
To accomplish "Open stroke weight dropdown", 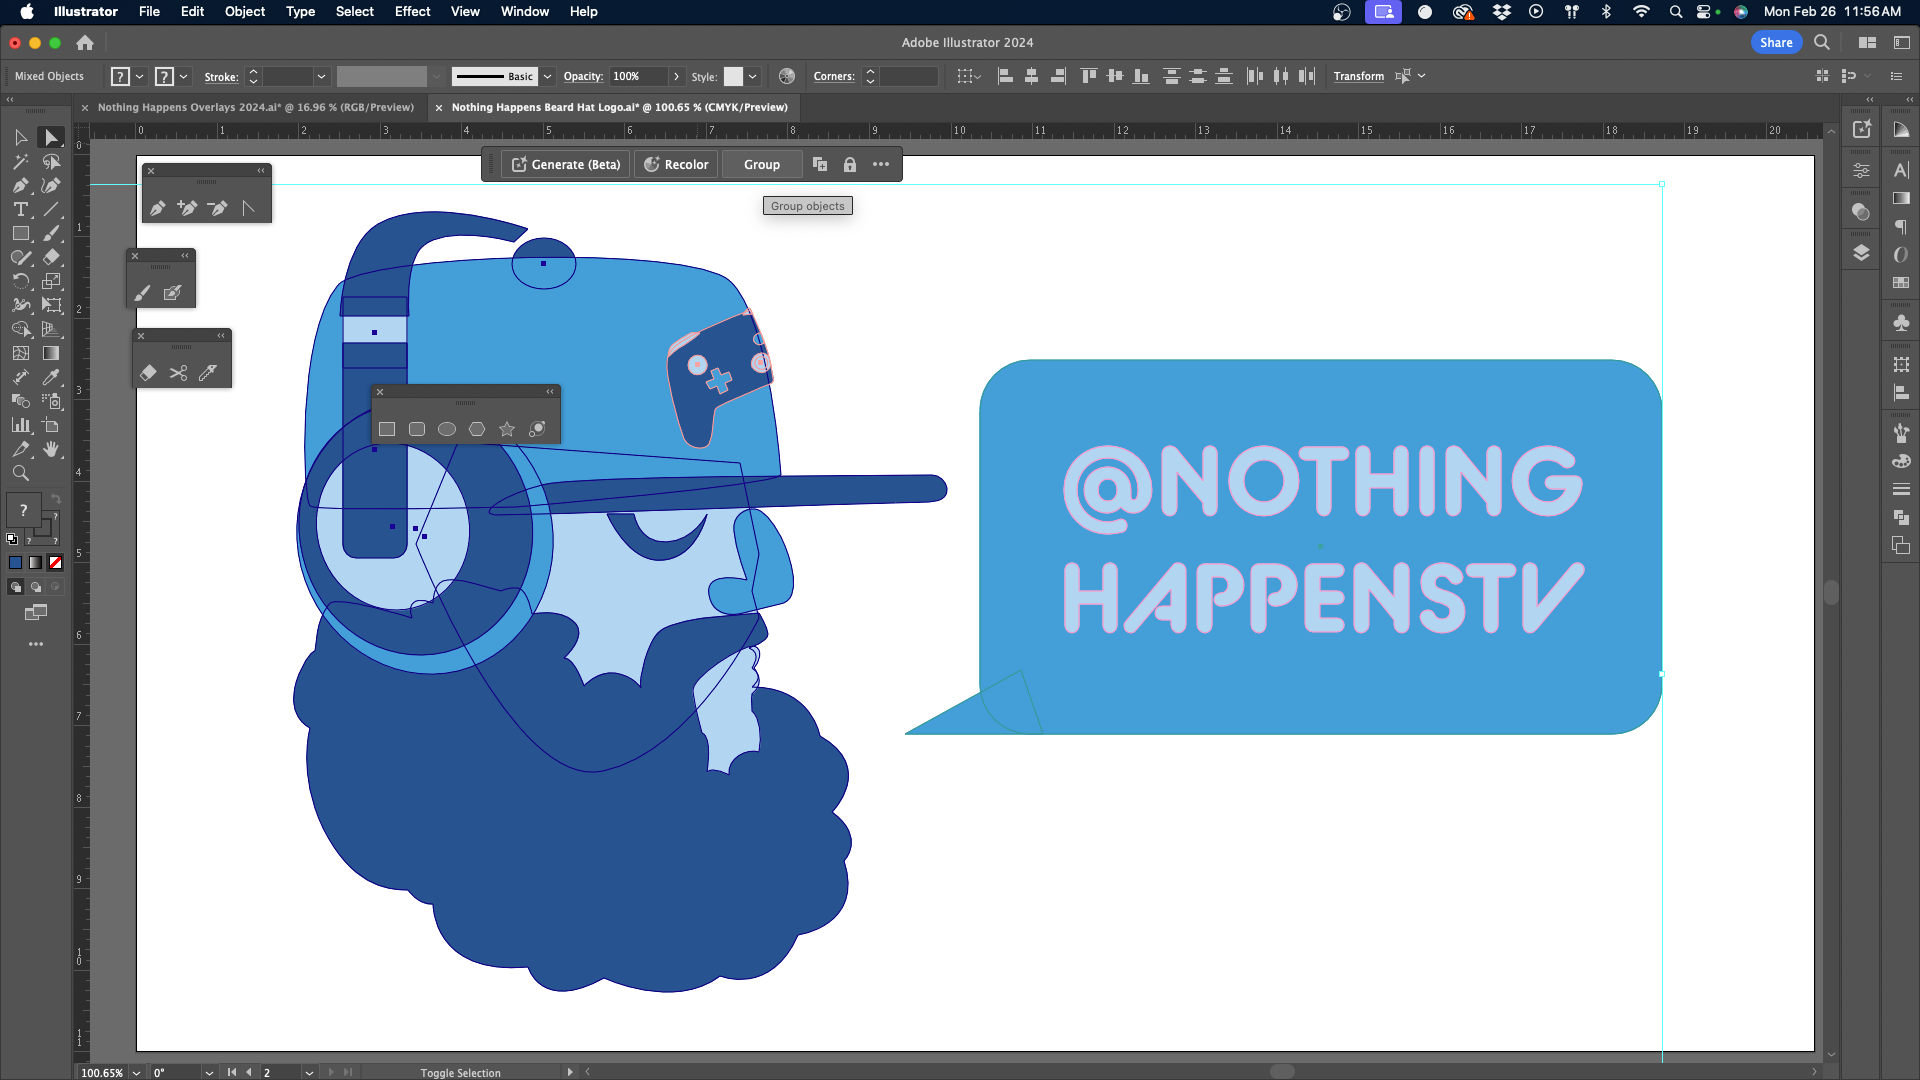I will point(321,76).
